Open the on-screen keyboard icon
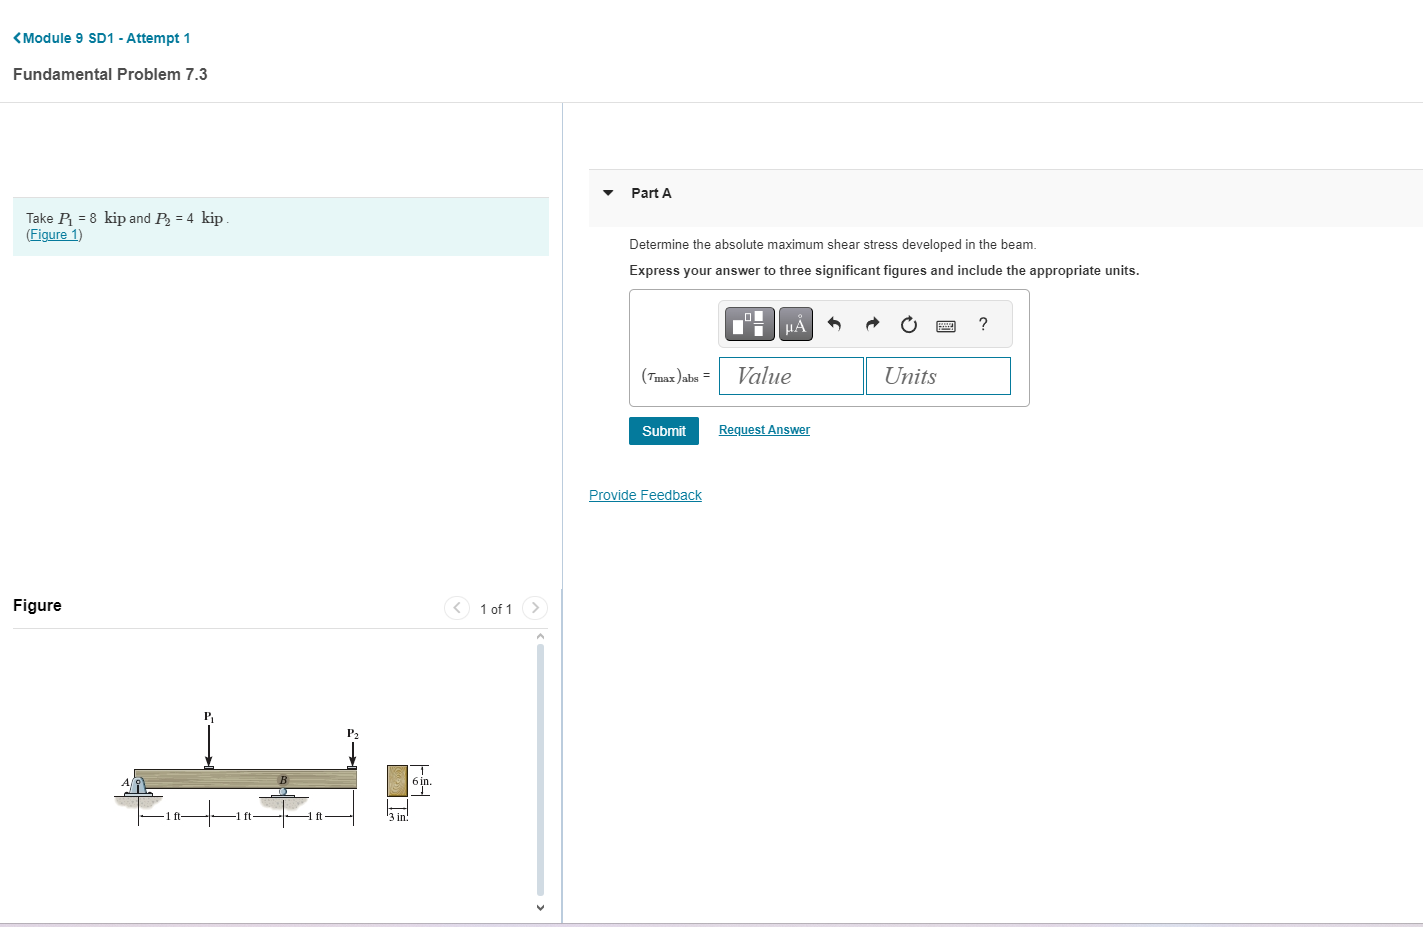 (x=945, y=323)
